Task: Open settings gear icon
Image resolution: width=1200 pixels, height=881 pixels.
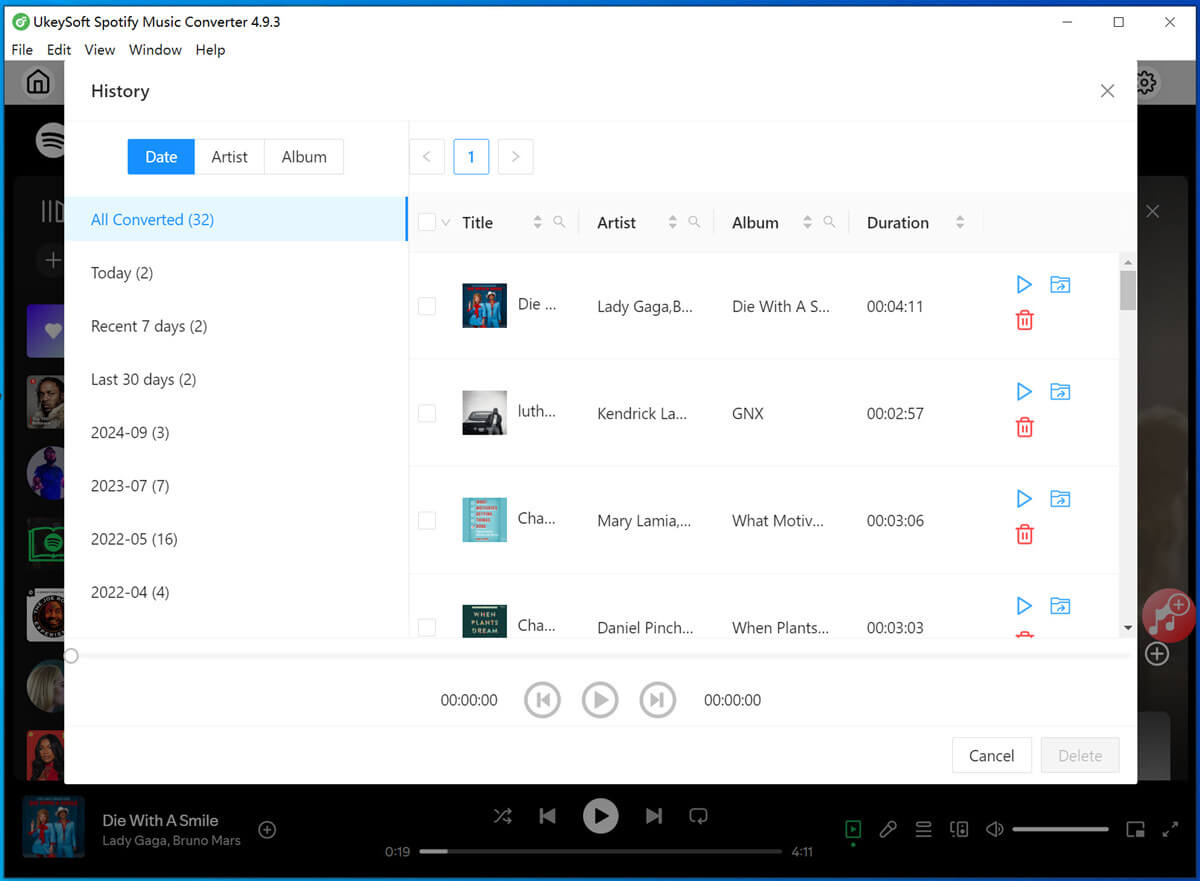Action: click(1146, 82)
